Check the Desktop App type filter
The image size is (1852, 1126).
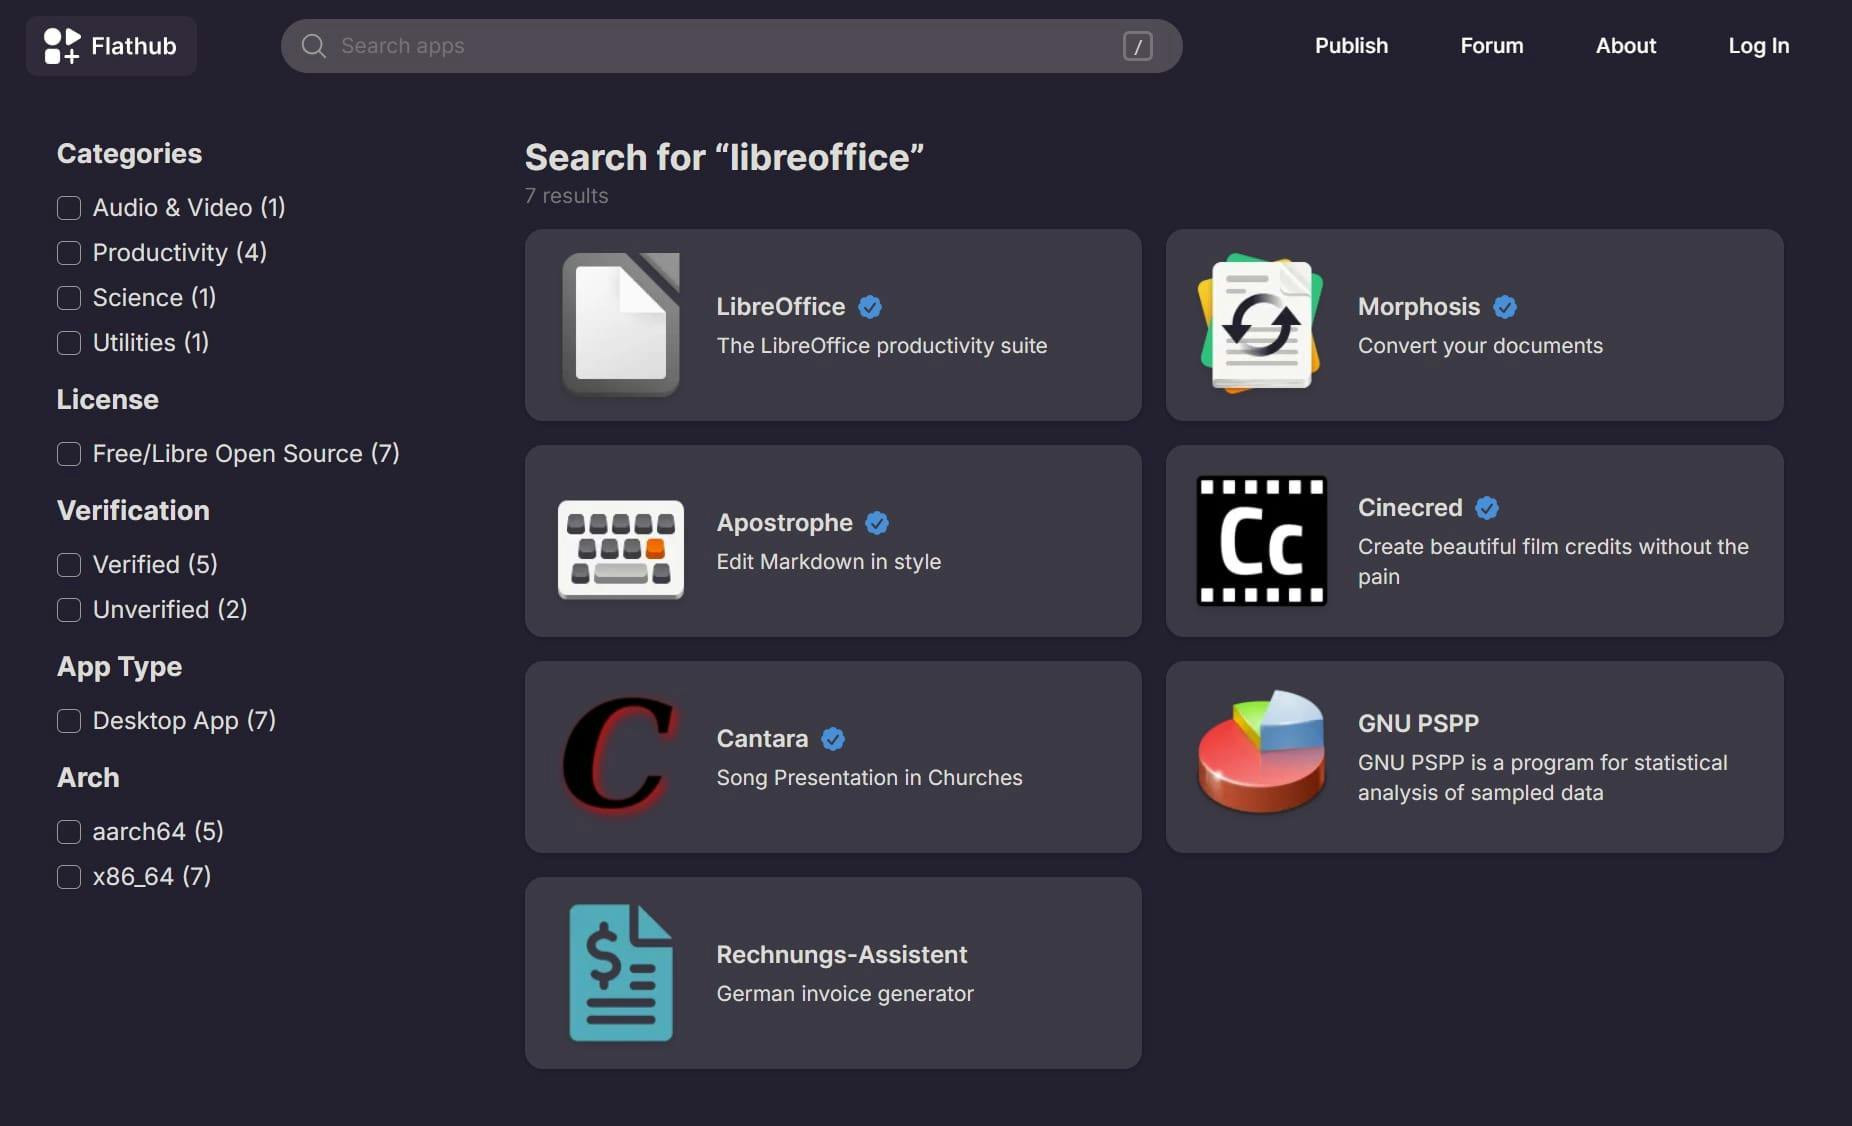pyautogui.click(x=69, y=721)
